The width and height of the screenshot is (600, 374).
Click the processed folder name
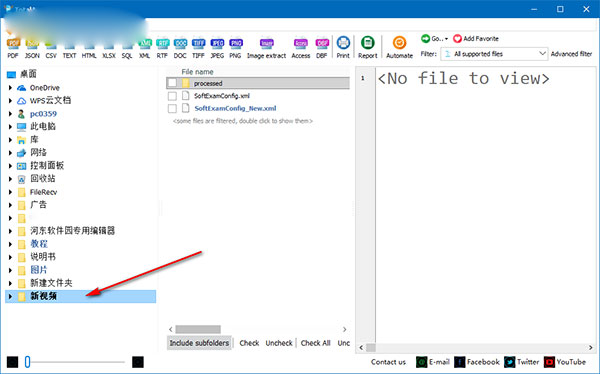point(208,83)
